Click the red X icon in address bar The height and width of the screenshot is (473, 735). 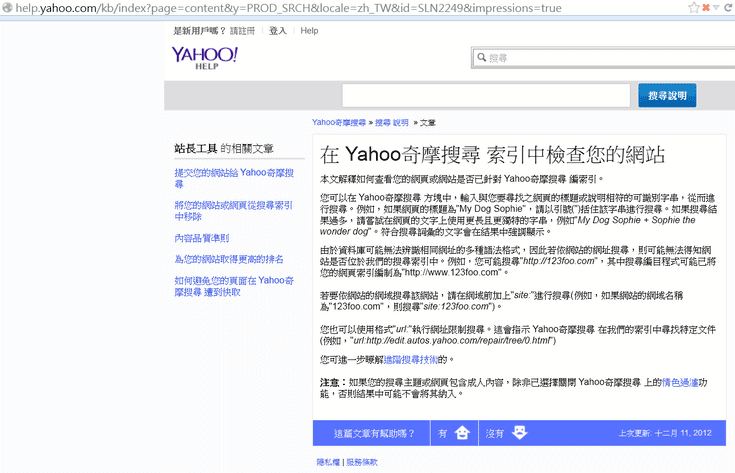coord(705,8)
